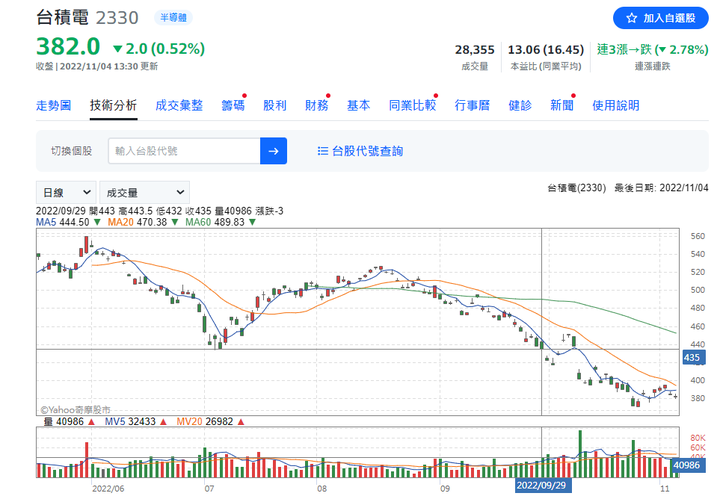
Task: Select the 技術分析 tab
Action: point(113,105)
